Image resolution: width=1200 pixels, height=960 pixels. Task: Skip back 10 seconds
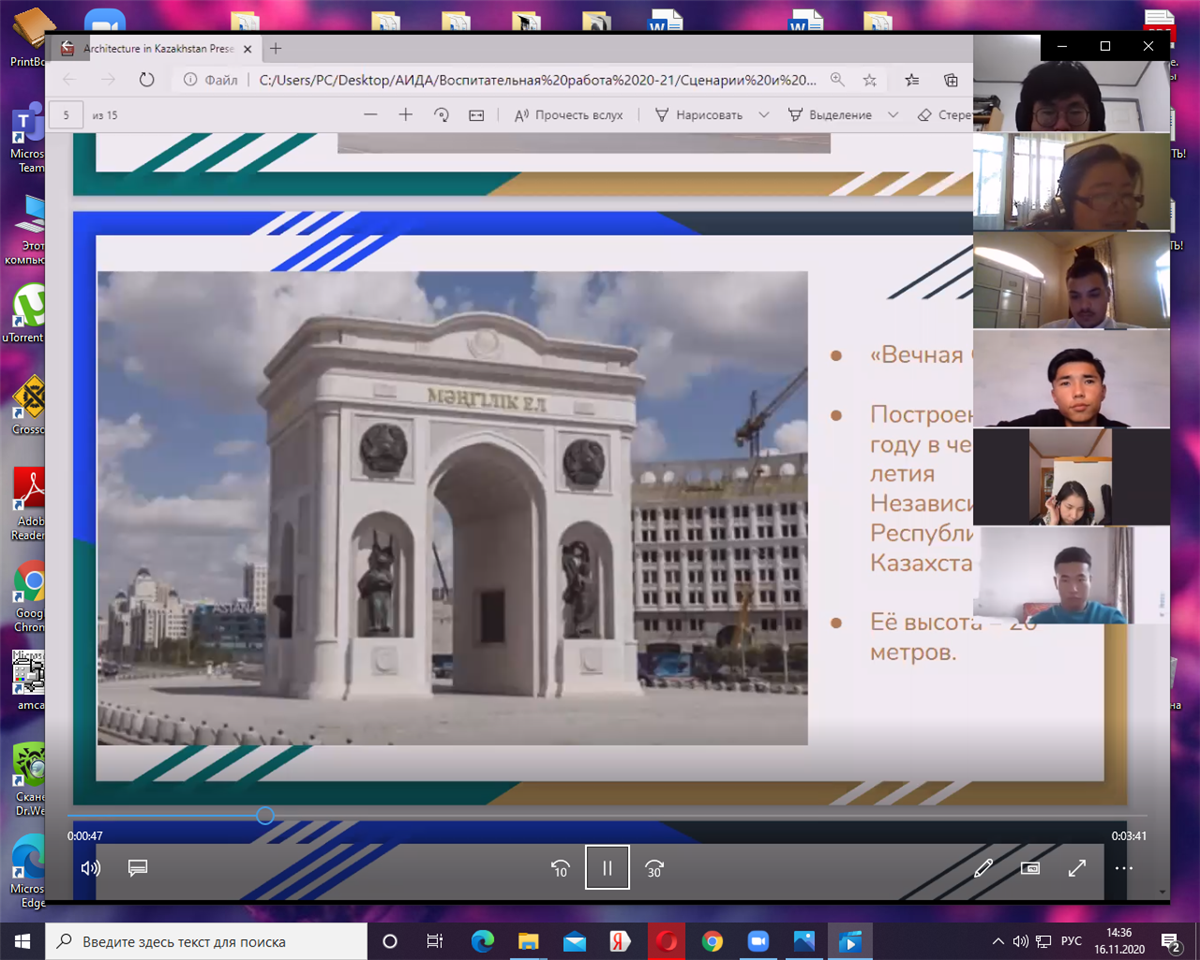click(x=560, y=868)
